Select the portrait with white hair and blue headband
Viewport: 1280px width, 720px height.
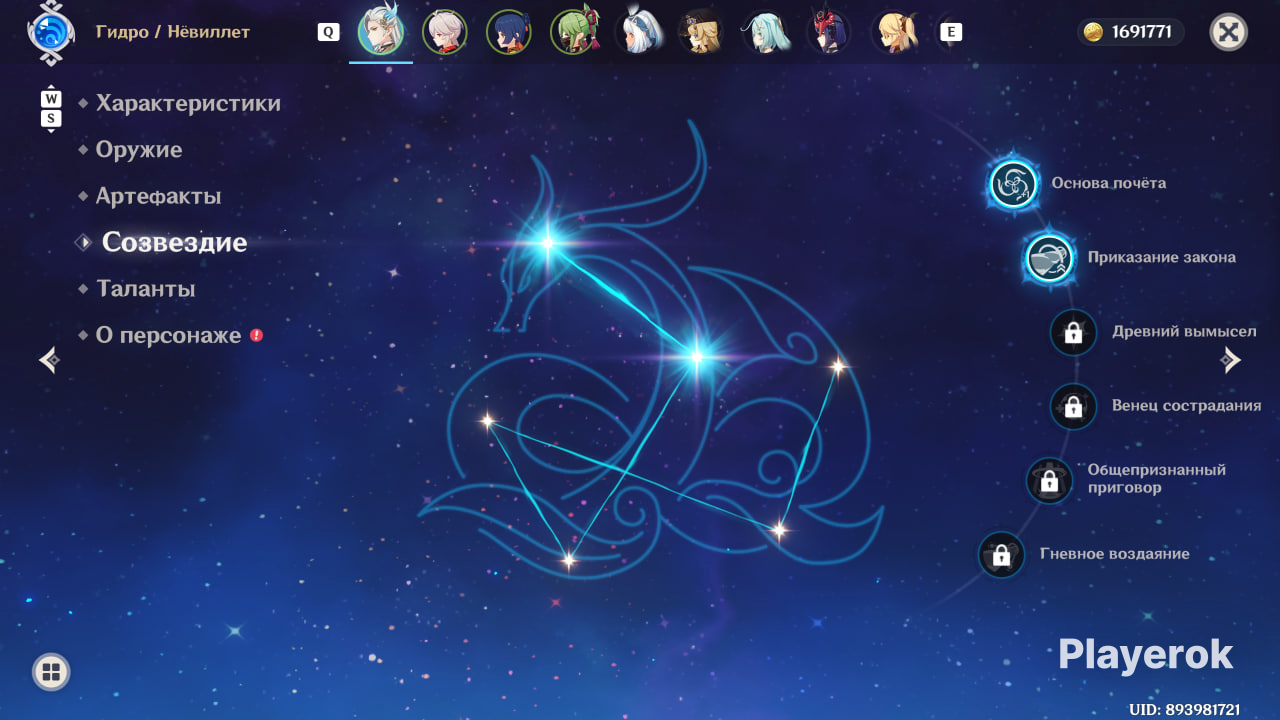[639, 33]
